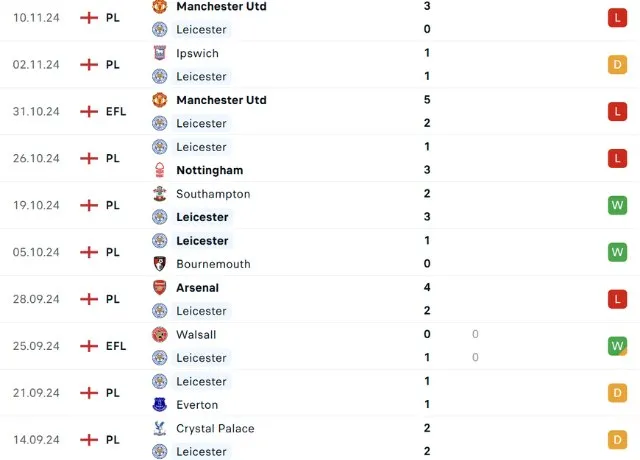Open the Ipswich team name link

point(197,53)
